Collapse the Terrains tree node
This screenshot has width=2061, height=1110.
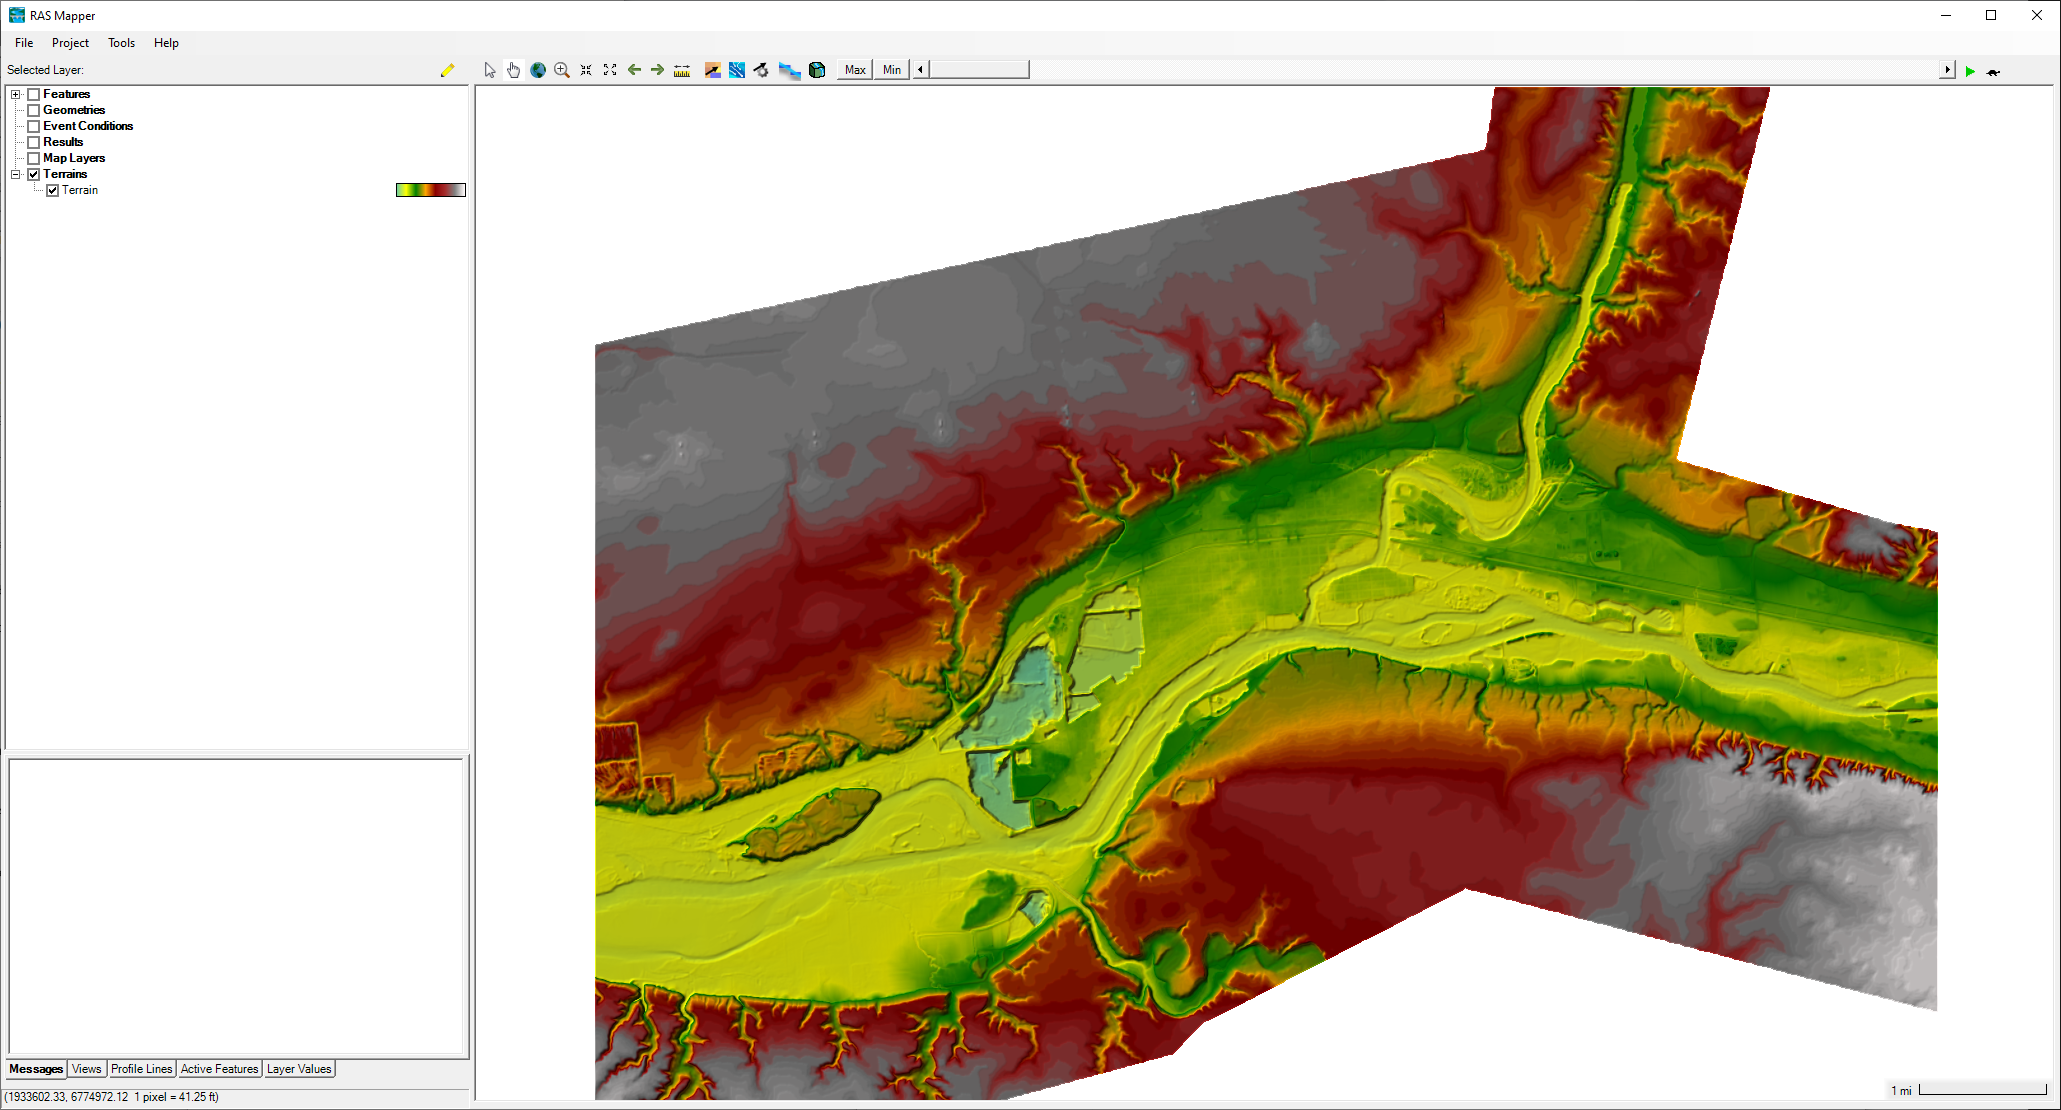coord(16,174)
